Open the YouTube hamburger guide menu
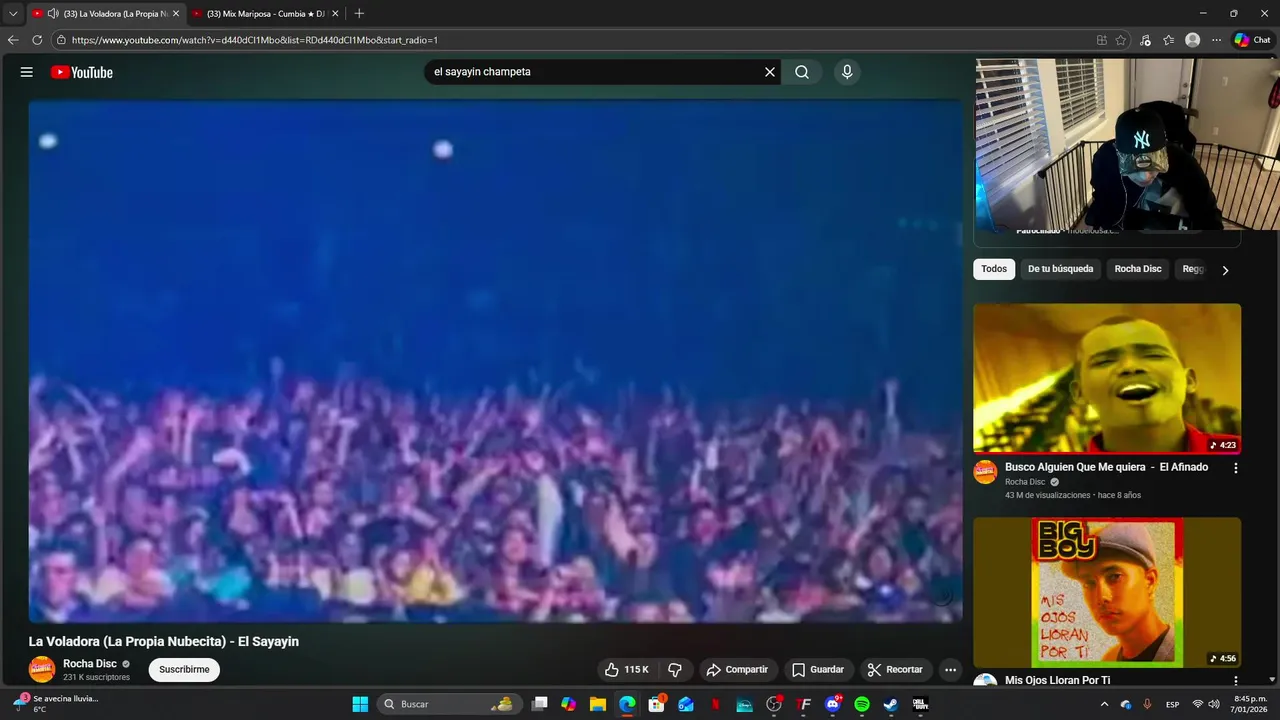The width and height of the screenshot is (1280, 720). (x=27, y=72)
